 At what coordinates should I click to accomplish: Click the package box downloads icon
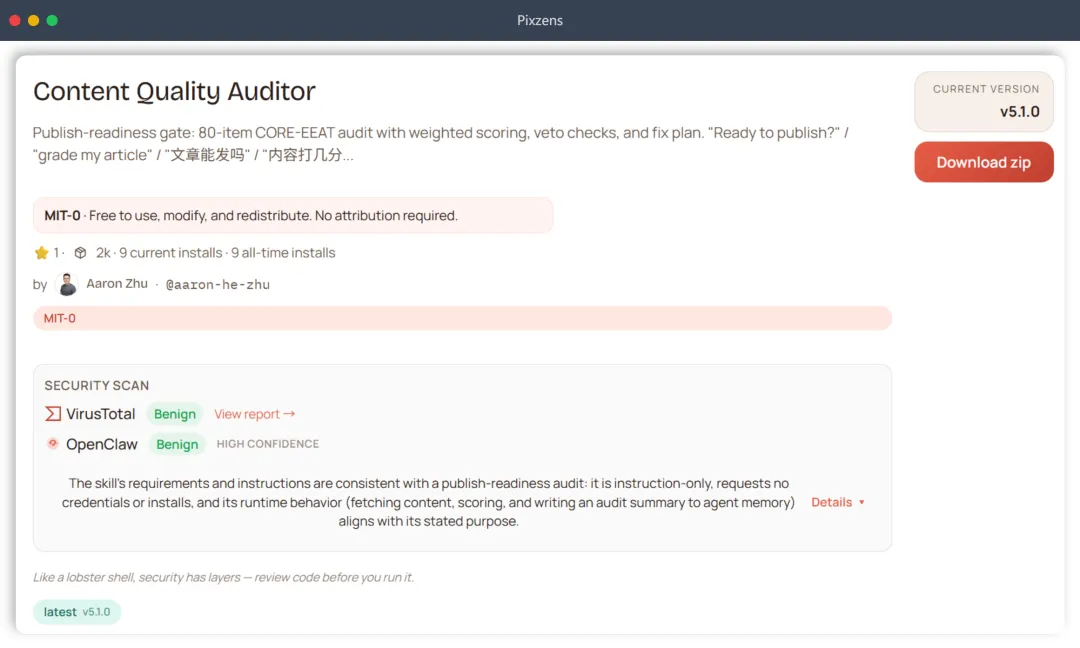[81, 253]
